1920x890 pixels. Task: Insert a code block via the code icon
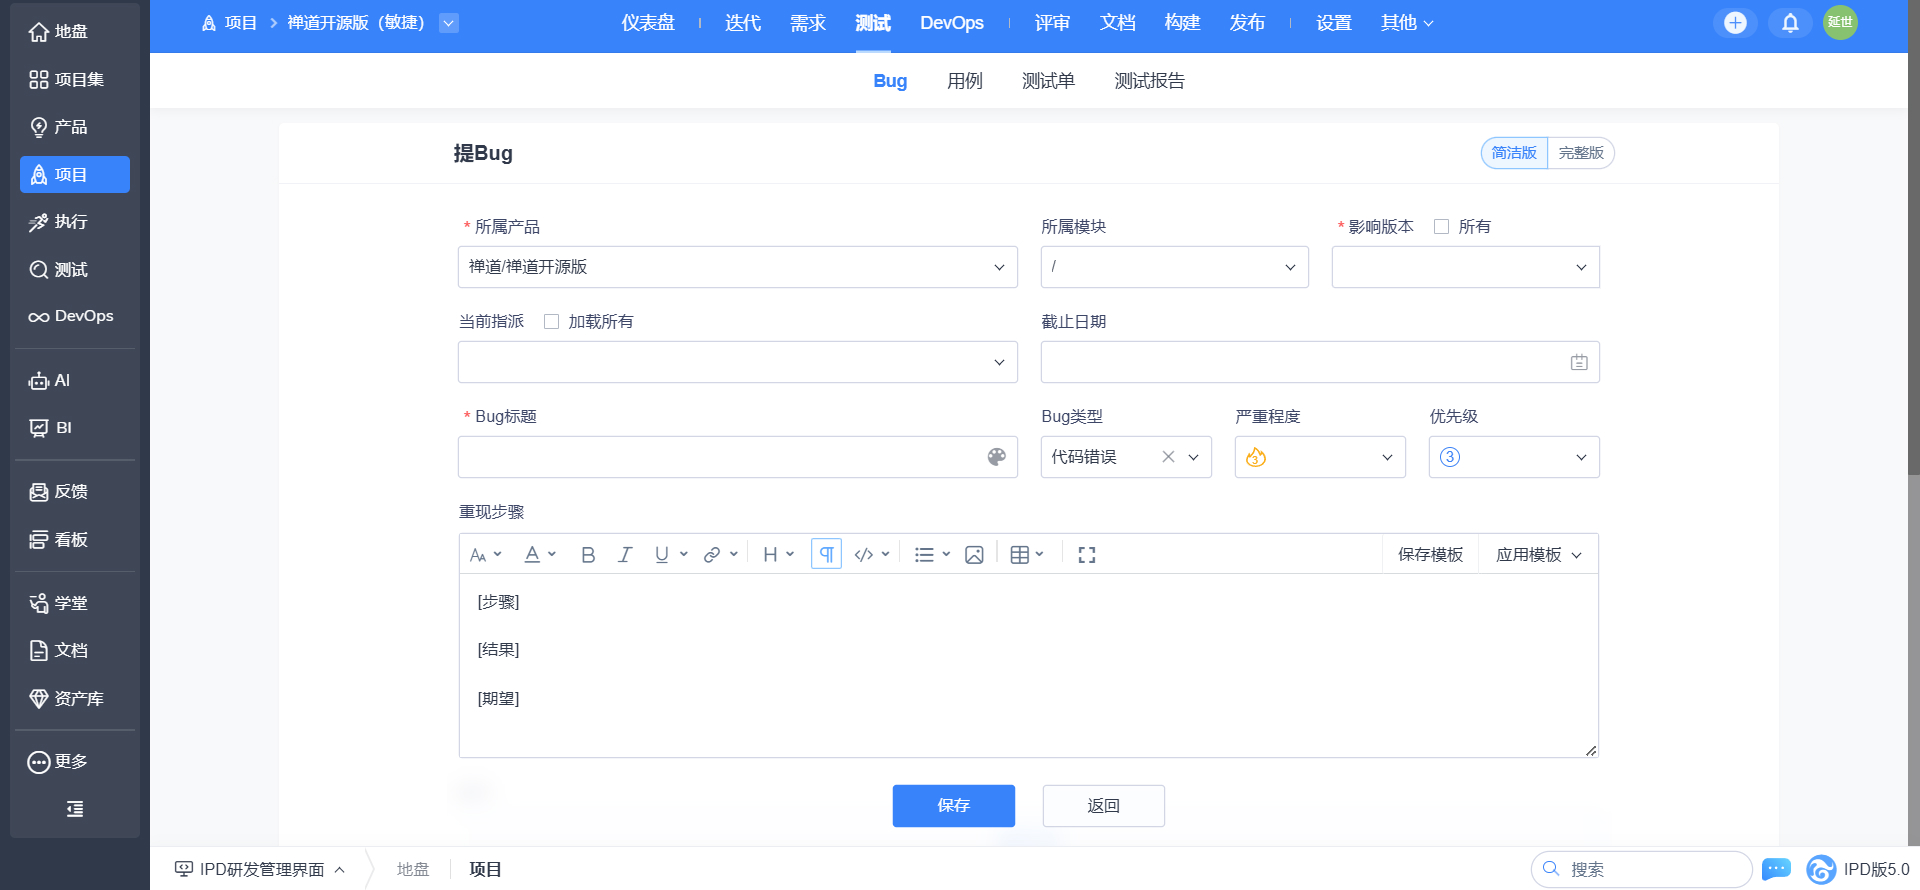[x=864, y=555]
